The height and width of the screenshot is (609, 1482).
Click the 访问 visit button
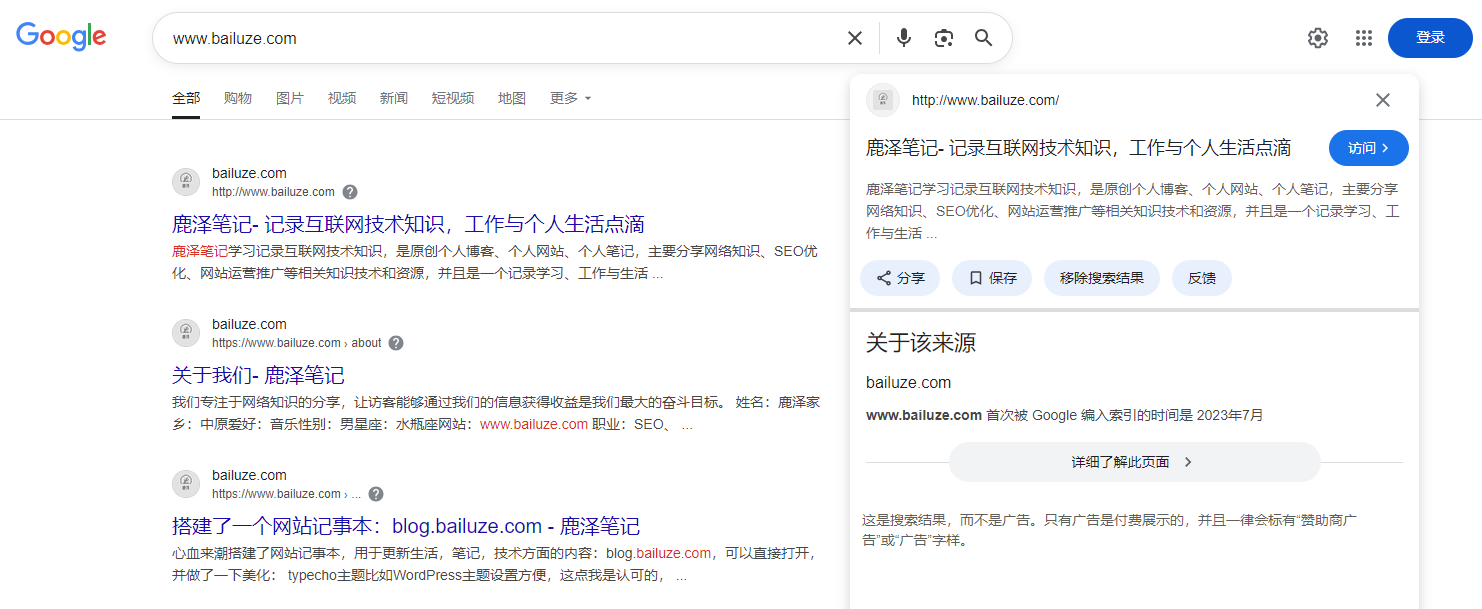[x=1368, y=148]
